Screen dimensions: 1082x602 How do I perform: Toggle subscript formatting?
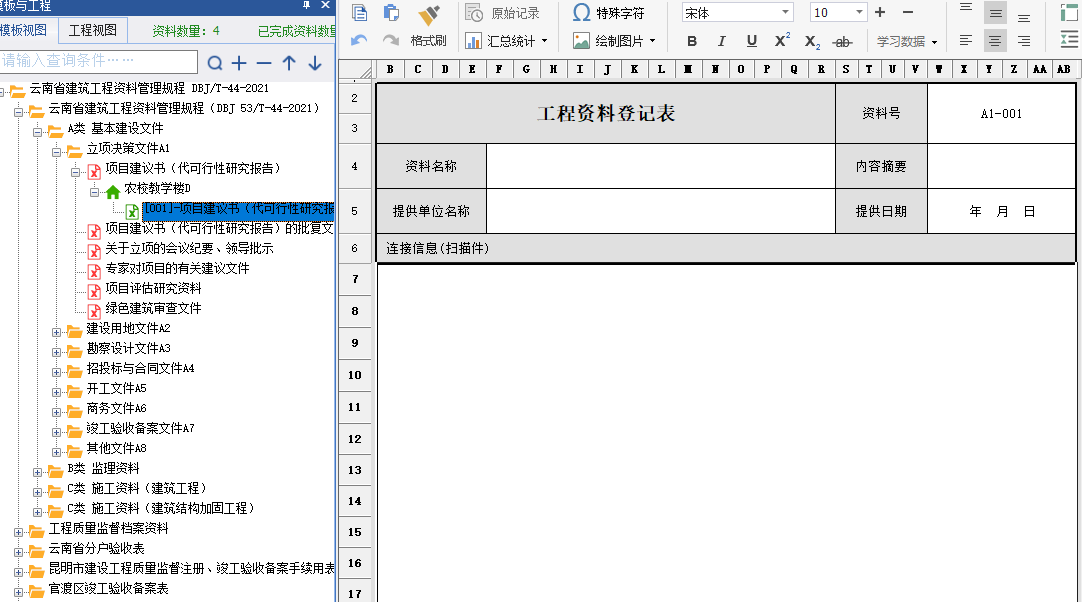pyautogui.click(x=812, y=42)
